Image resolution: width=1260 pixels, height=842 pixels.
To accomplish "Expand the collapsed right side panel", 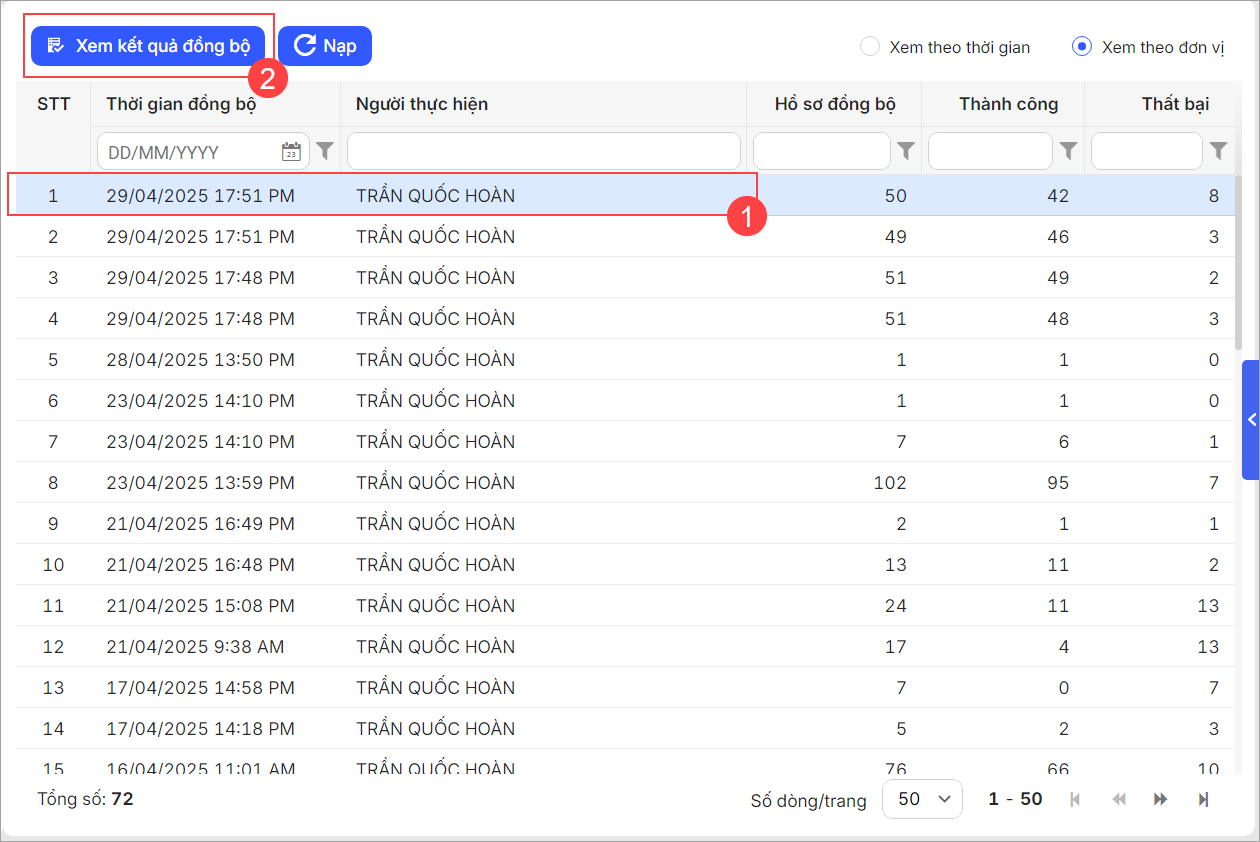I will tap(1250, 420).
